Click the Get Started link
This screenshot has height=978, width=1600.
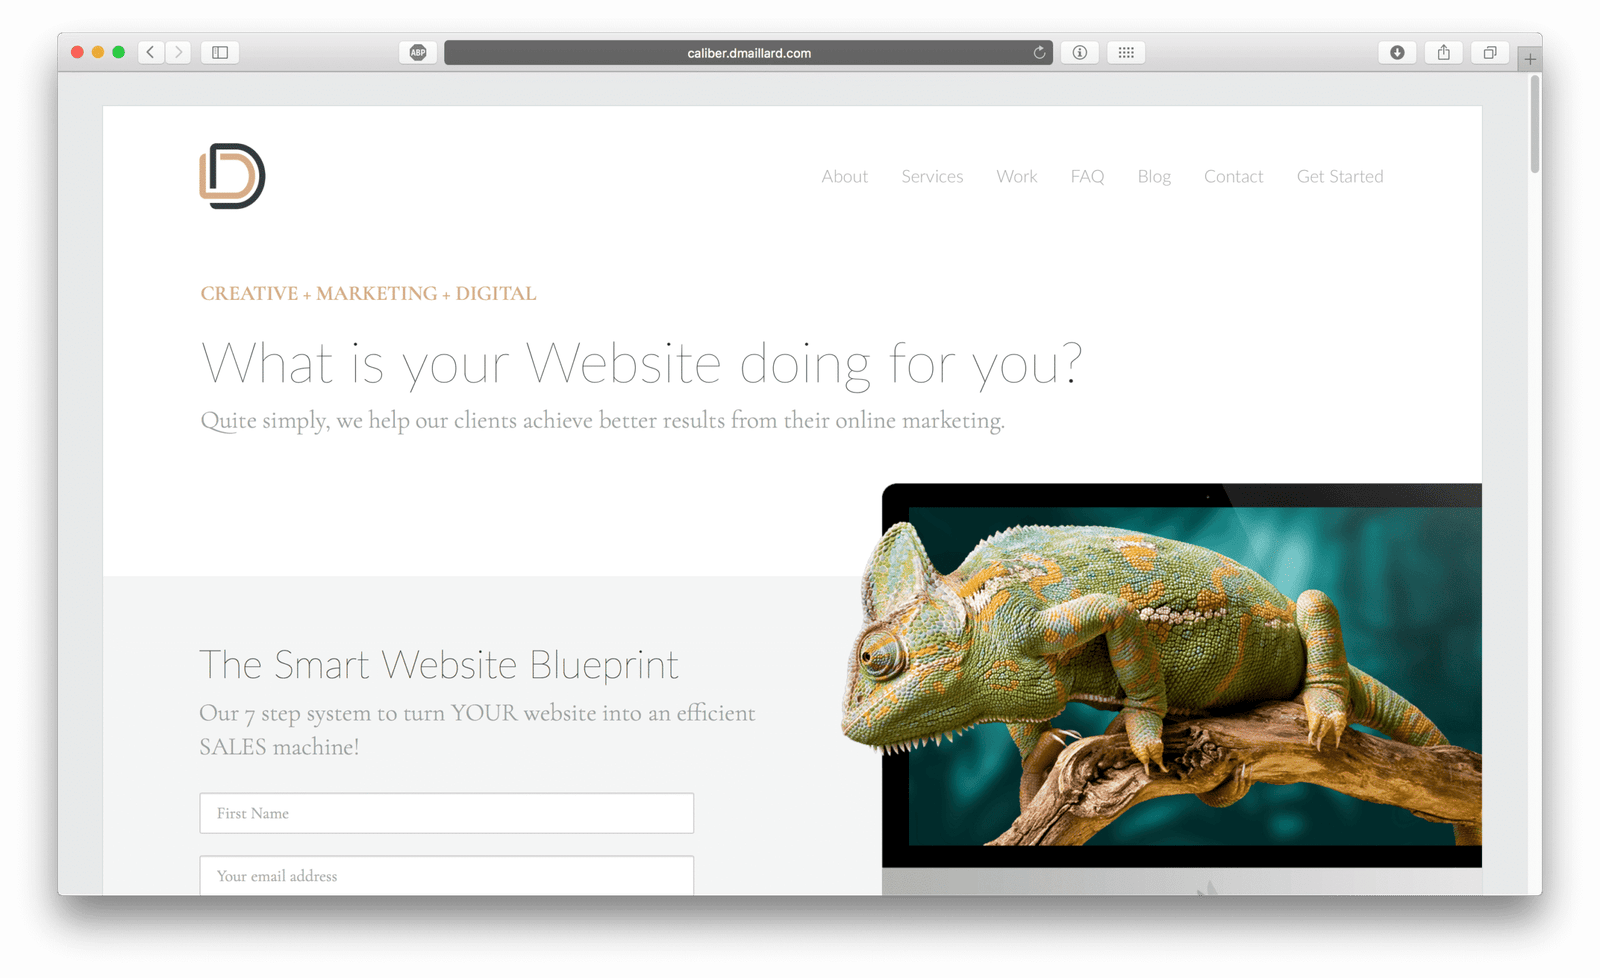1340,176
